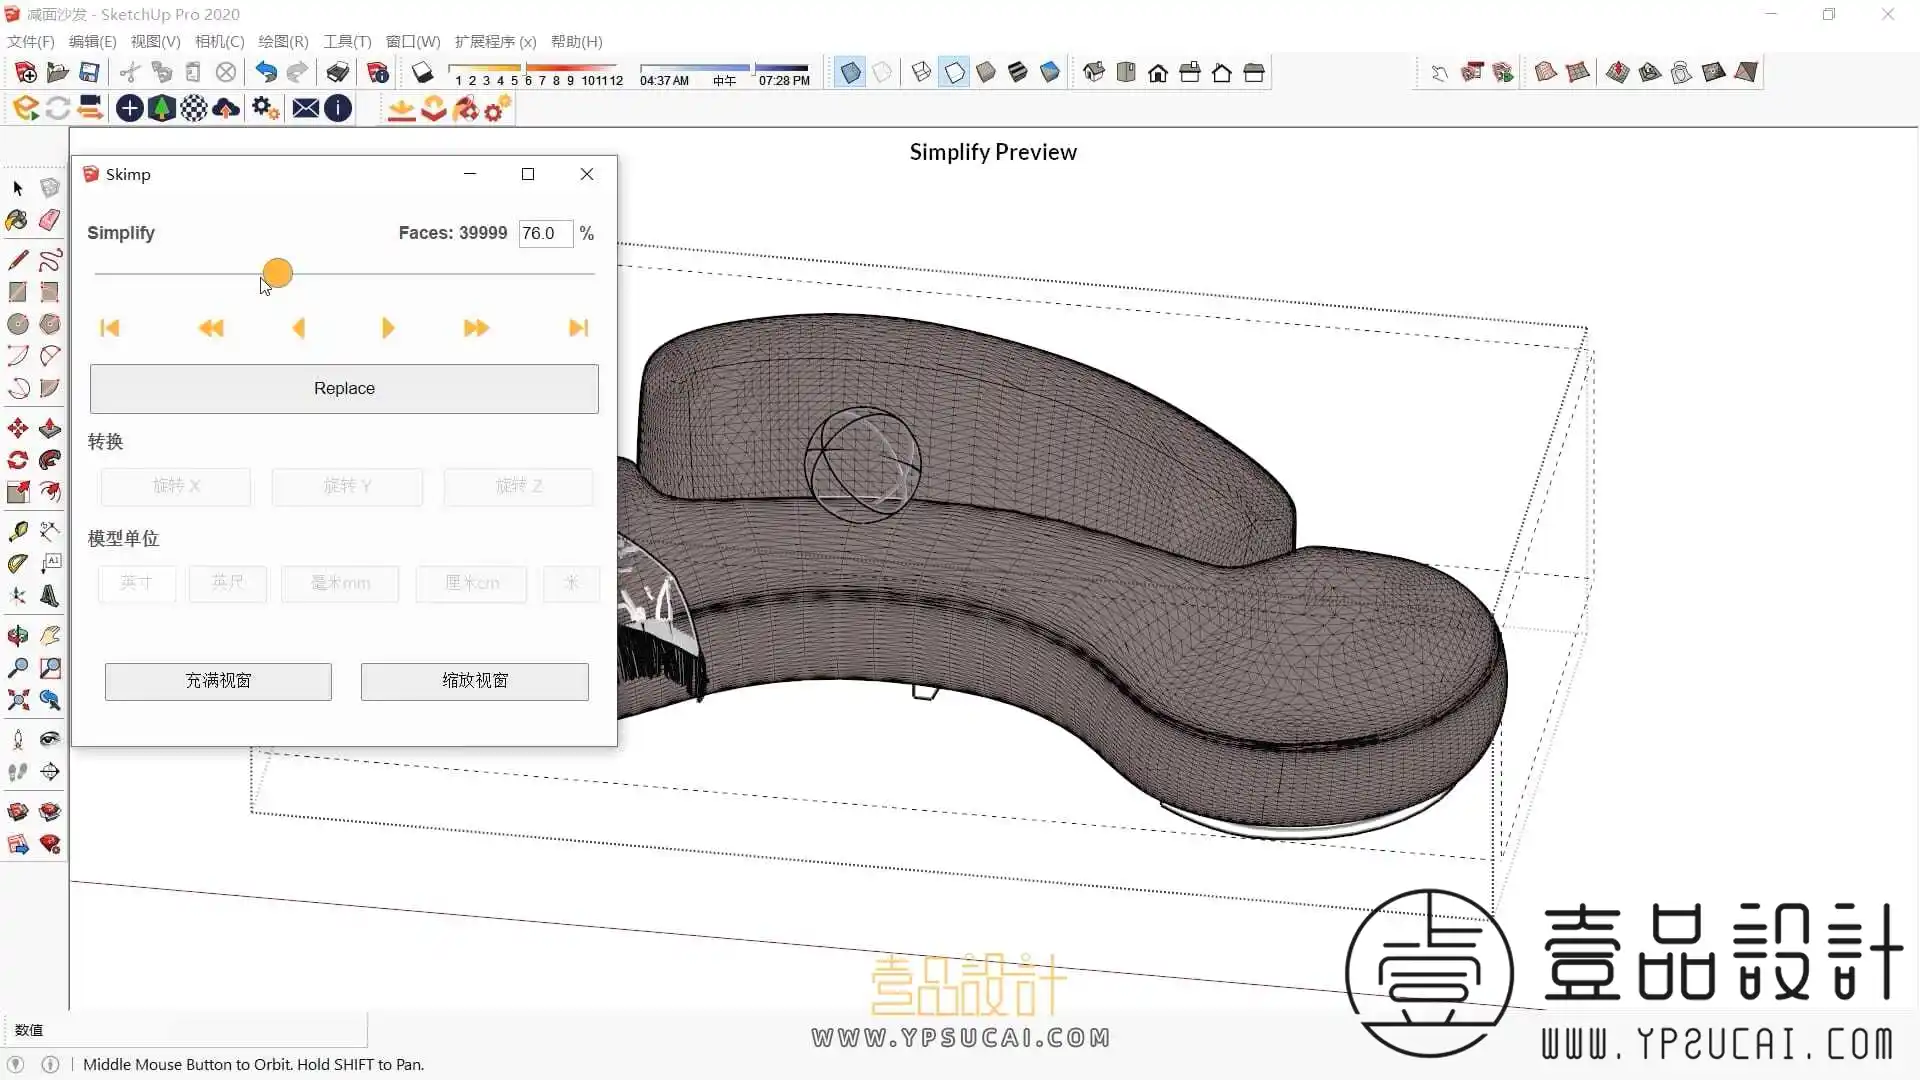This screenshot has height=1080, width=1920.
Task: Select the Polygon tool
Action: point(50,324)
